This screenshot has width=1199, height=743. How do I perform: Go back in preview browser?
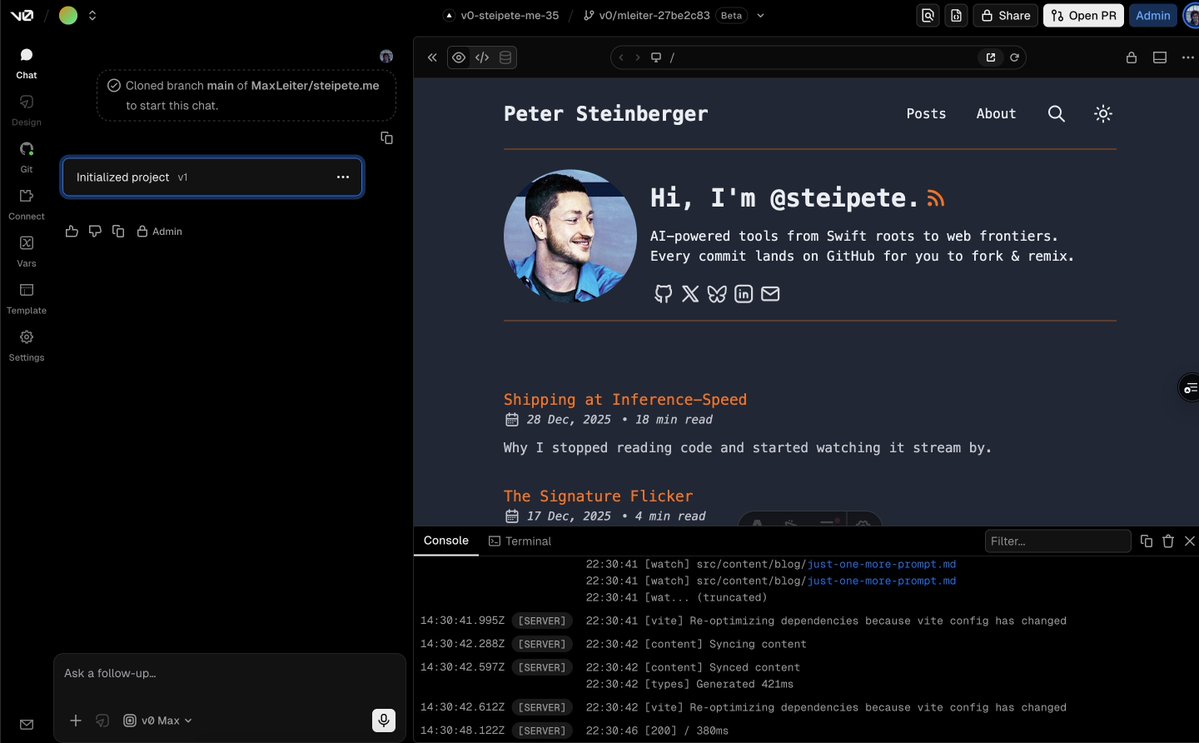point(621,57)
